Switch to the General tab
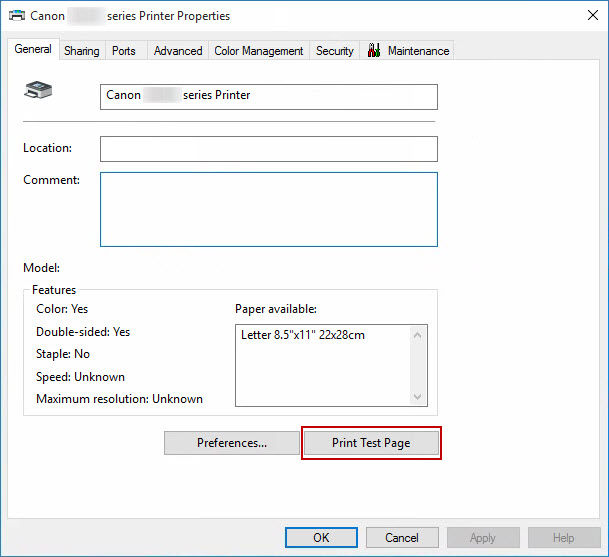This screenshot has height=557, width=609. pyautogui.click(x=33, y=49)
